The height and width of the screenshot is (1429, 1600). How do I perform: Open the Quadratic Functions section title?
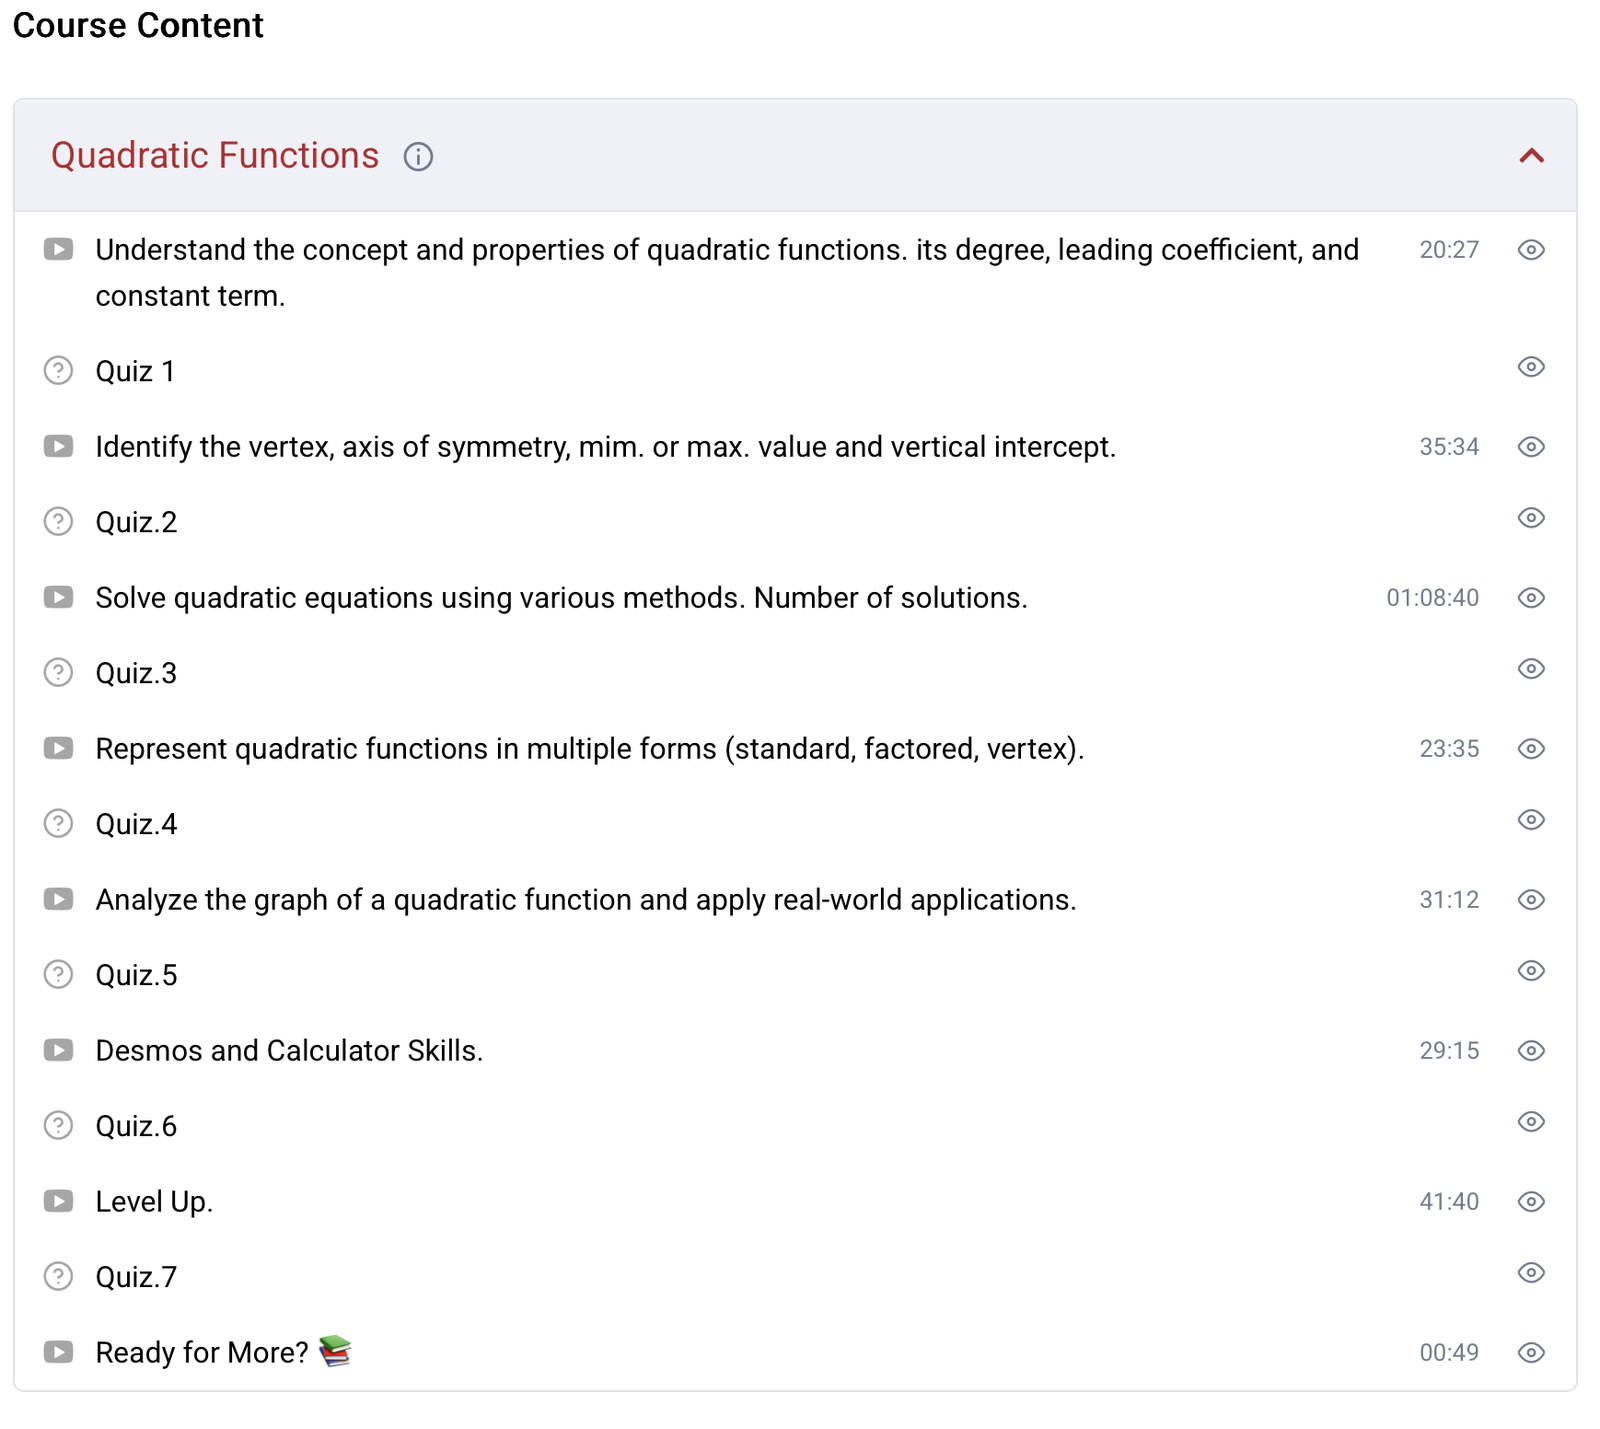click(x=215, y=156)
